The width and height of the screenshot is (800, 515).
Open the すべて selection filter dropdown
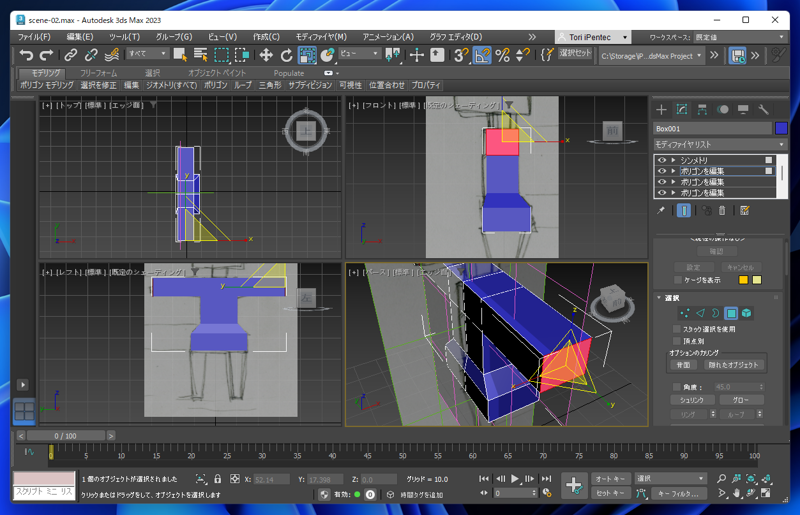(x=147, y=54)
